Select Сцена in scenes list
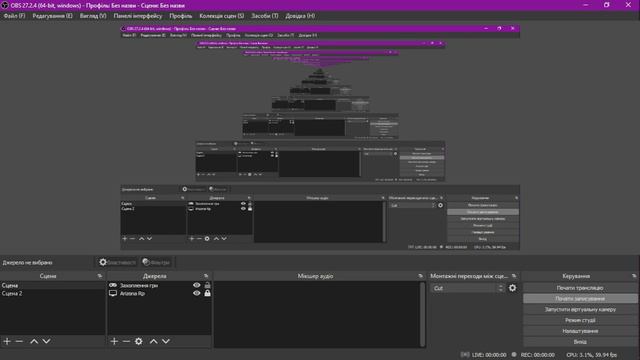Screen dimensions: 640x360 53,285
